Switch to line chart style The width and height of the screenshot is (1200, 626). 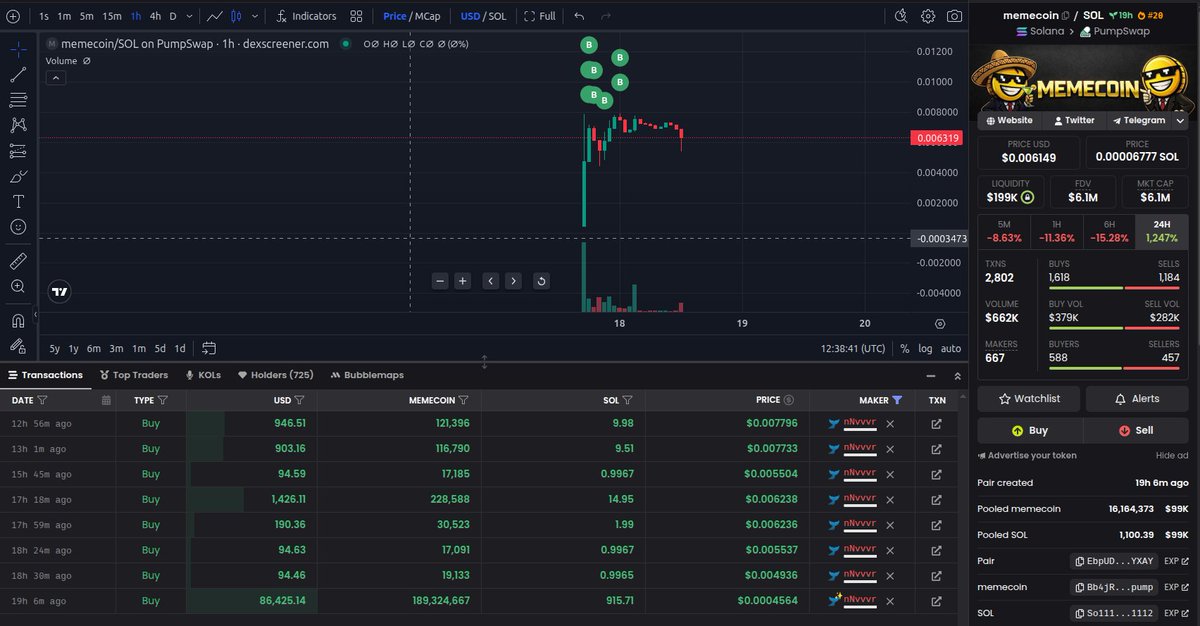tap(214, 16)
